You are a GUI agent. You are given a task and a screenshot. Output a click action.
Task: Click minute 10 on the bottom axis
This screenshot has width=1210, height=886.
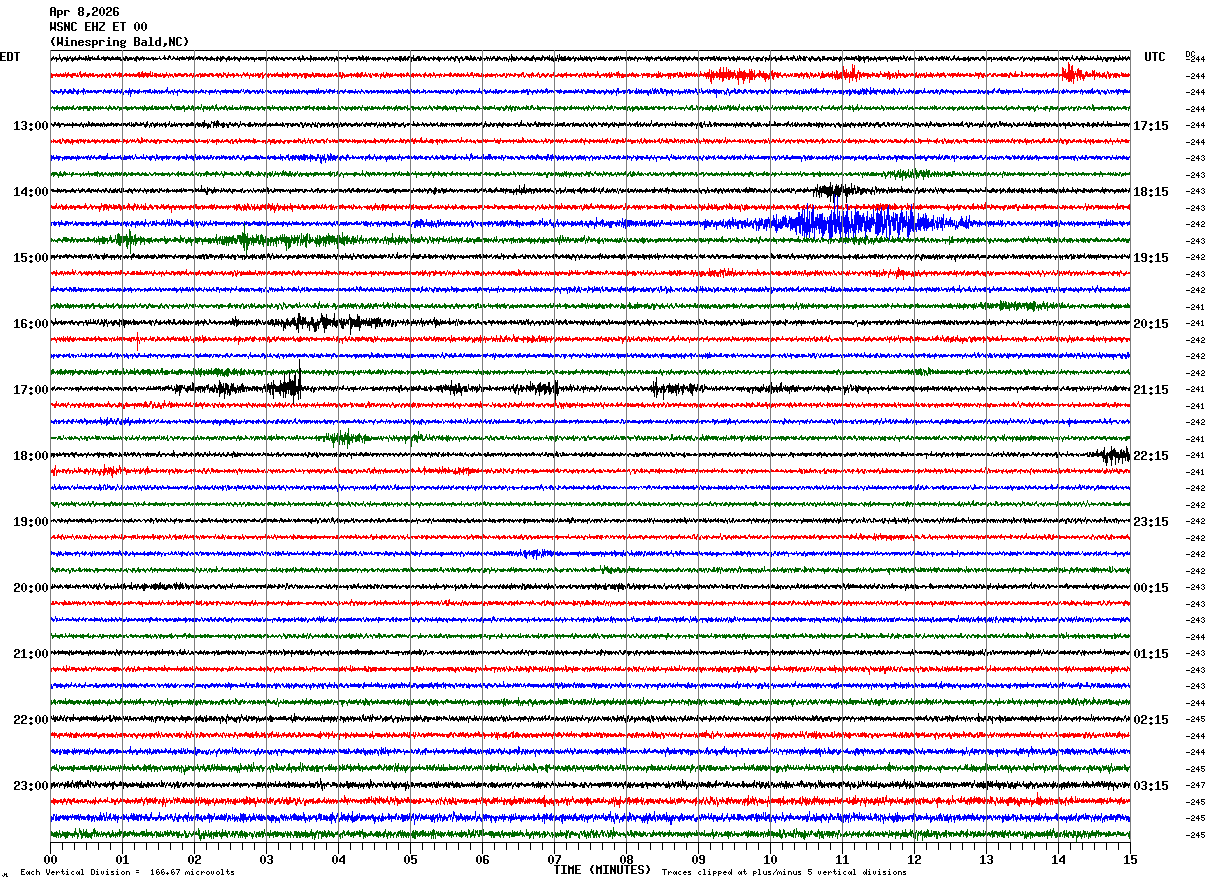pos(770,859)
